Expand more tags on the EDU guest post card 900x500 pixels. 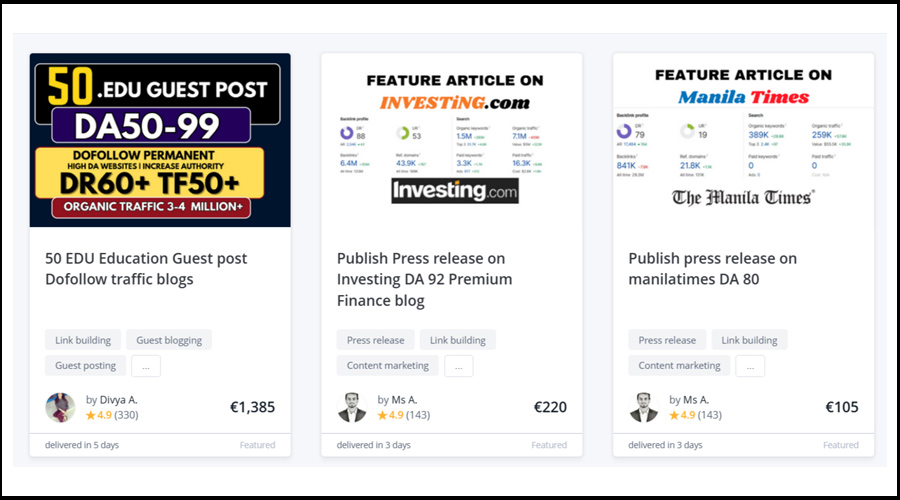click(145, 366)
